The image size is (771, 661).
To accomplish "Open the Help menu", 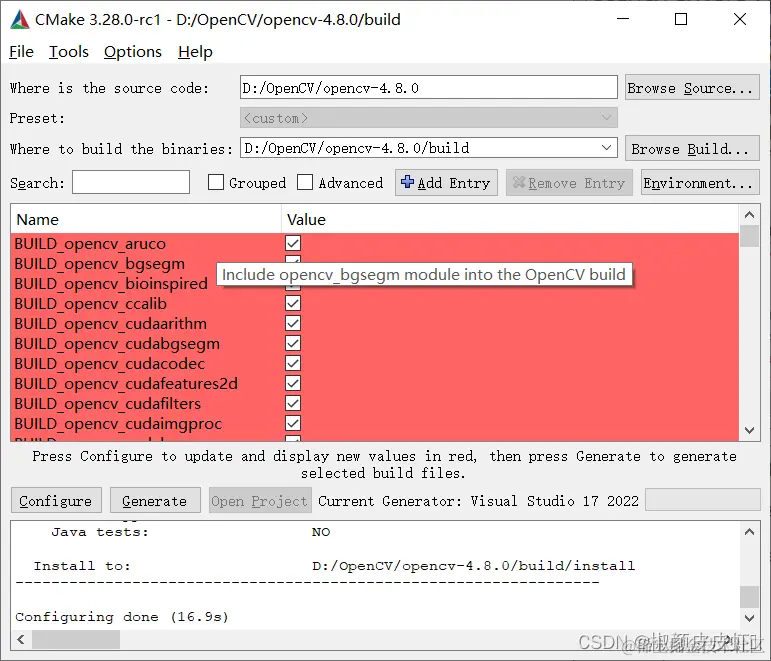I will pyautogui.click(x=195, y=52).
